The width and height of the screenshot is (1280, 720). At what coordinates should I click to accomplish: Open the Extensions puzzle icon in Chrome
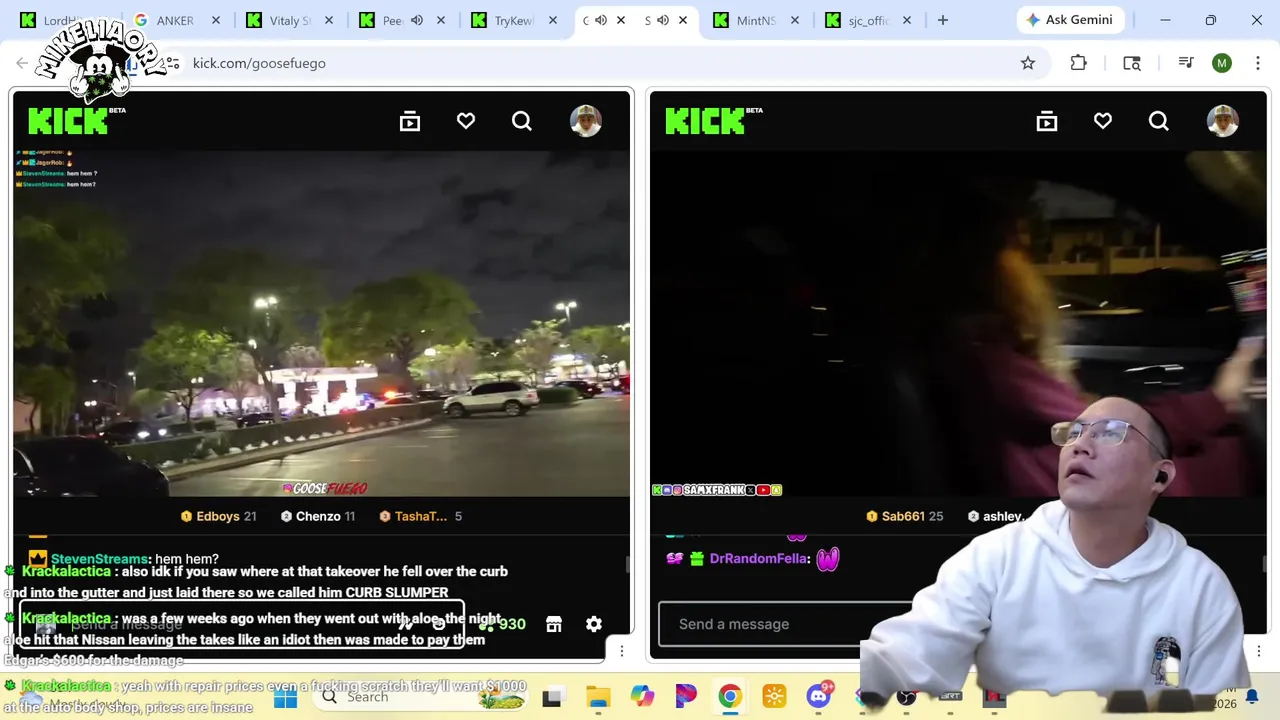[x=1078, y=63]
